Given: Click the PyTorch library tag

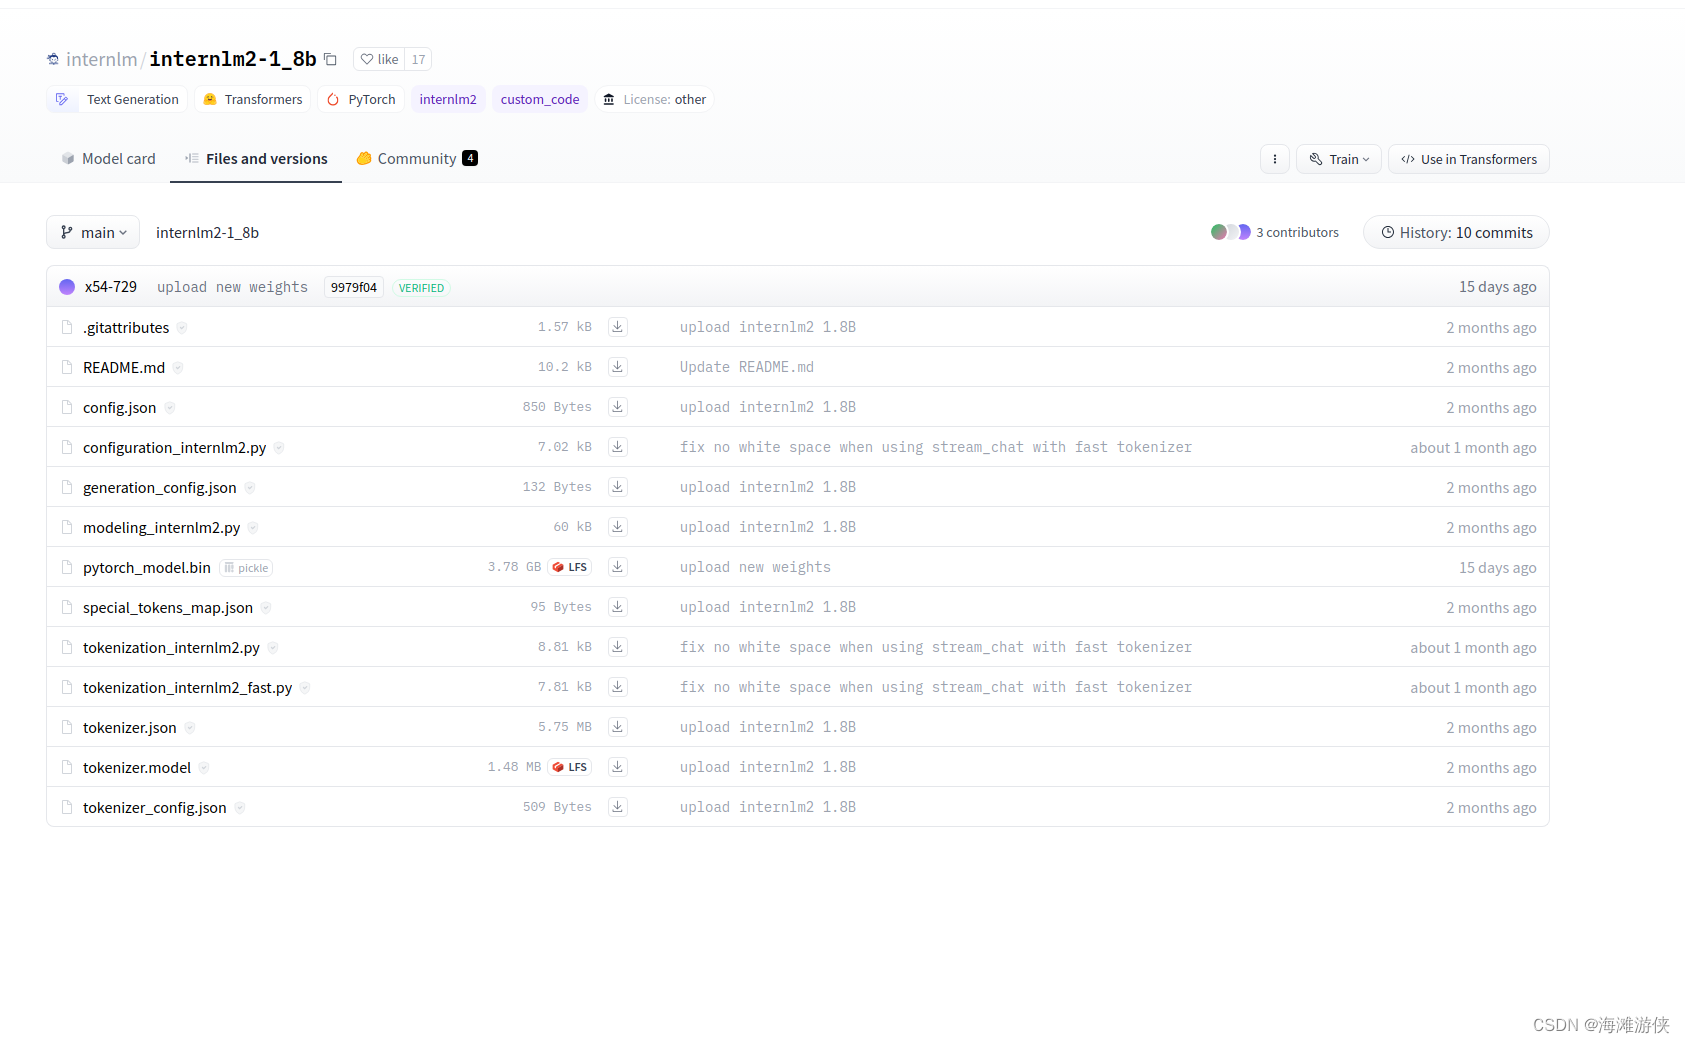Looking at the screenshot, I should click(361, 99).
